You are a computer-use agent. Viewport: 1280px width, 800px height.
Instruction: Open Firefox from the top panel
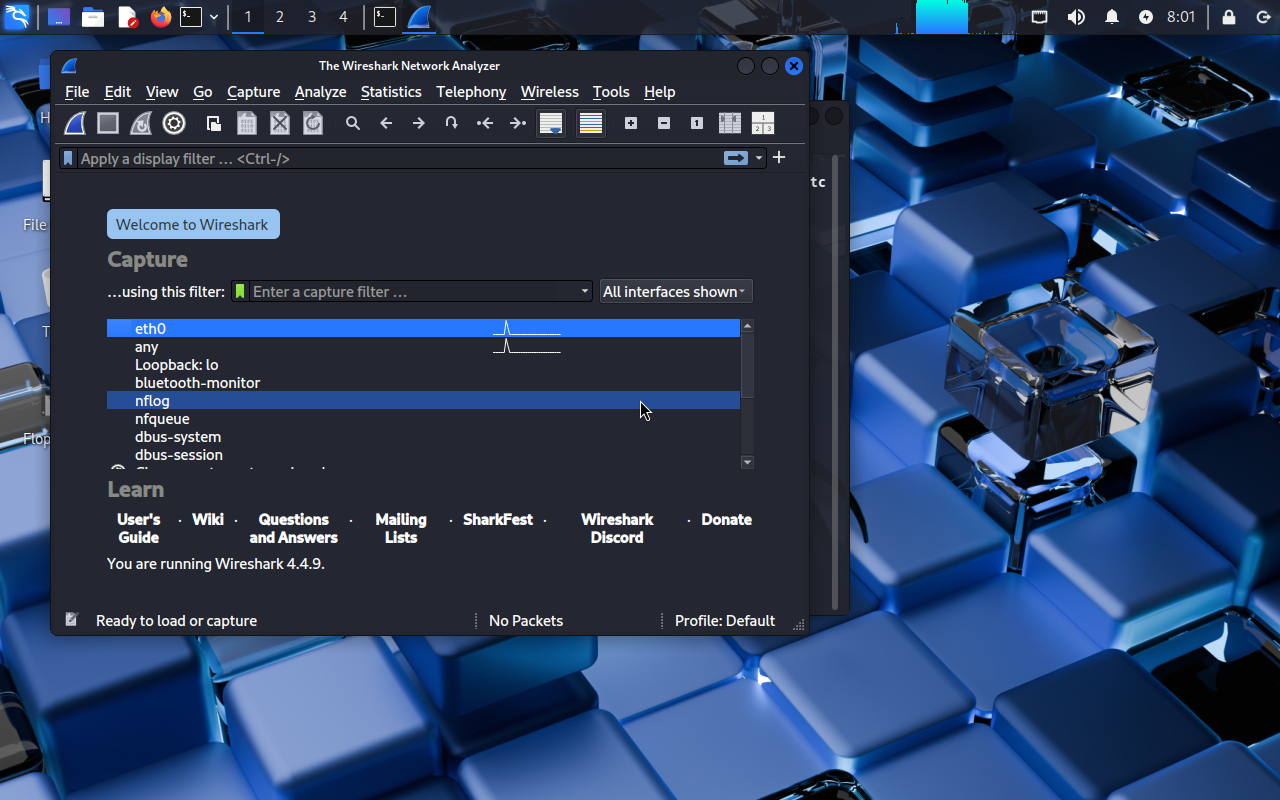(x=160, y=17)
